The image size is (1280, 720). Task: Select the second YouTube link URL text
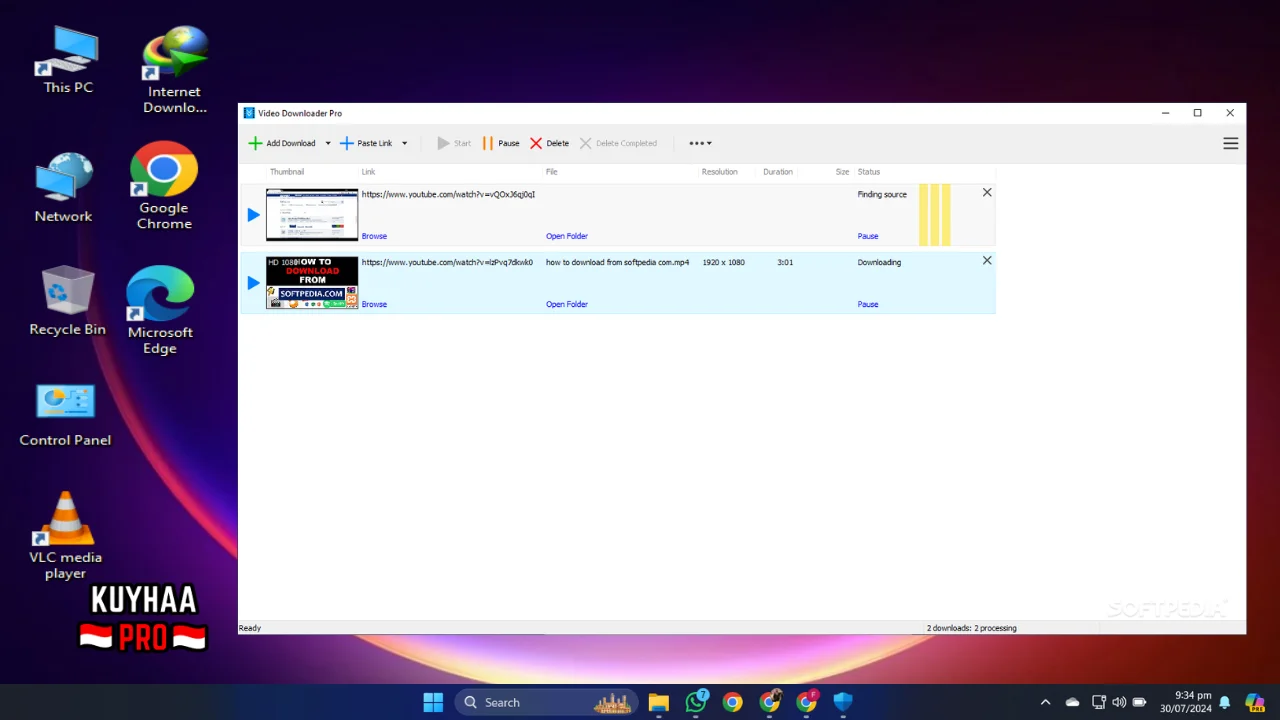coord(447,262)
